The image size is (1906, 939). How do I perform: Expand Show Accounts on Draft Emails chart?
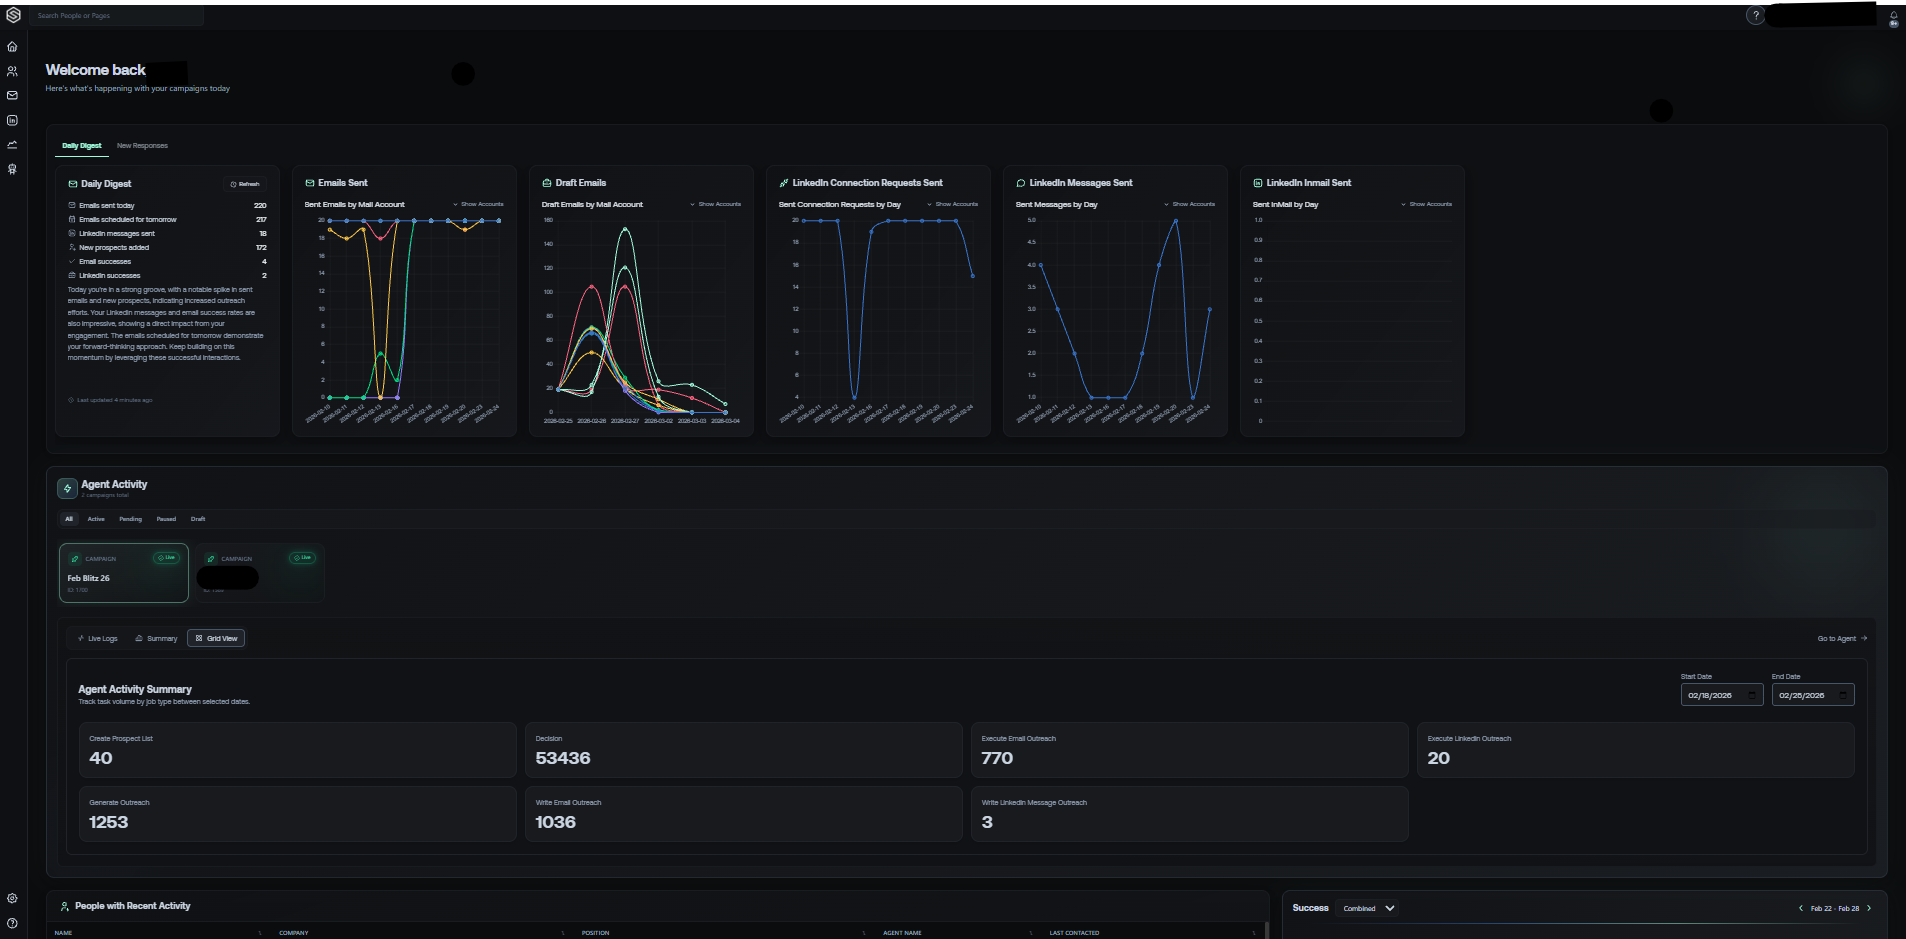tap(715, 204)
